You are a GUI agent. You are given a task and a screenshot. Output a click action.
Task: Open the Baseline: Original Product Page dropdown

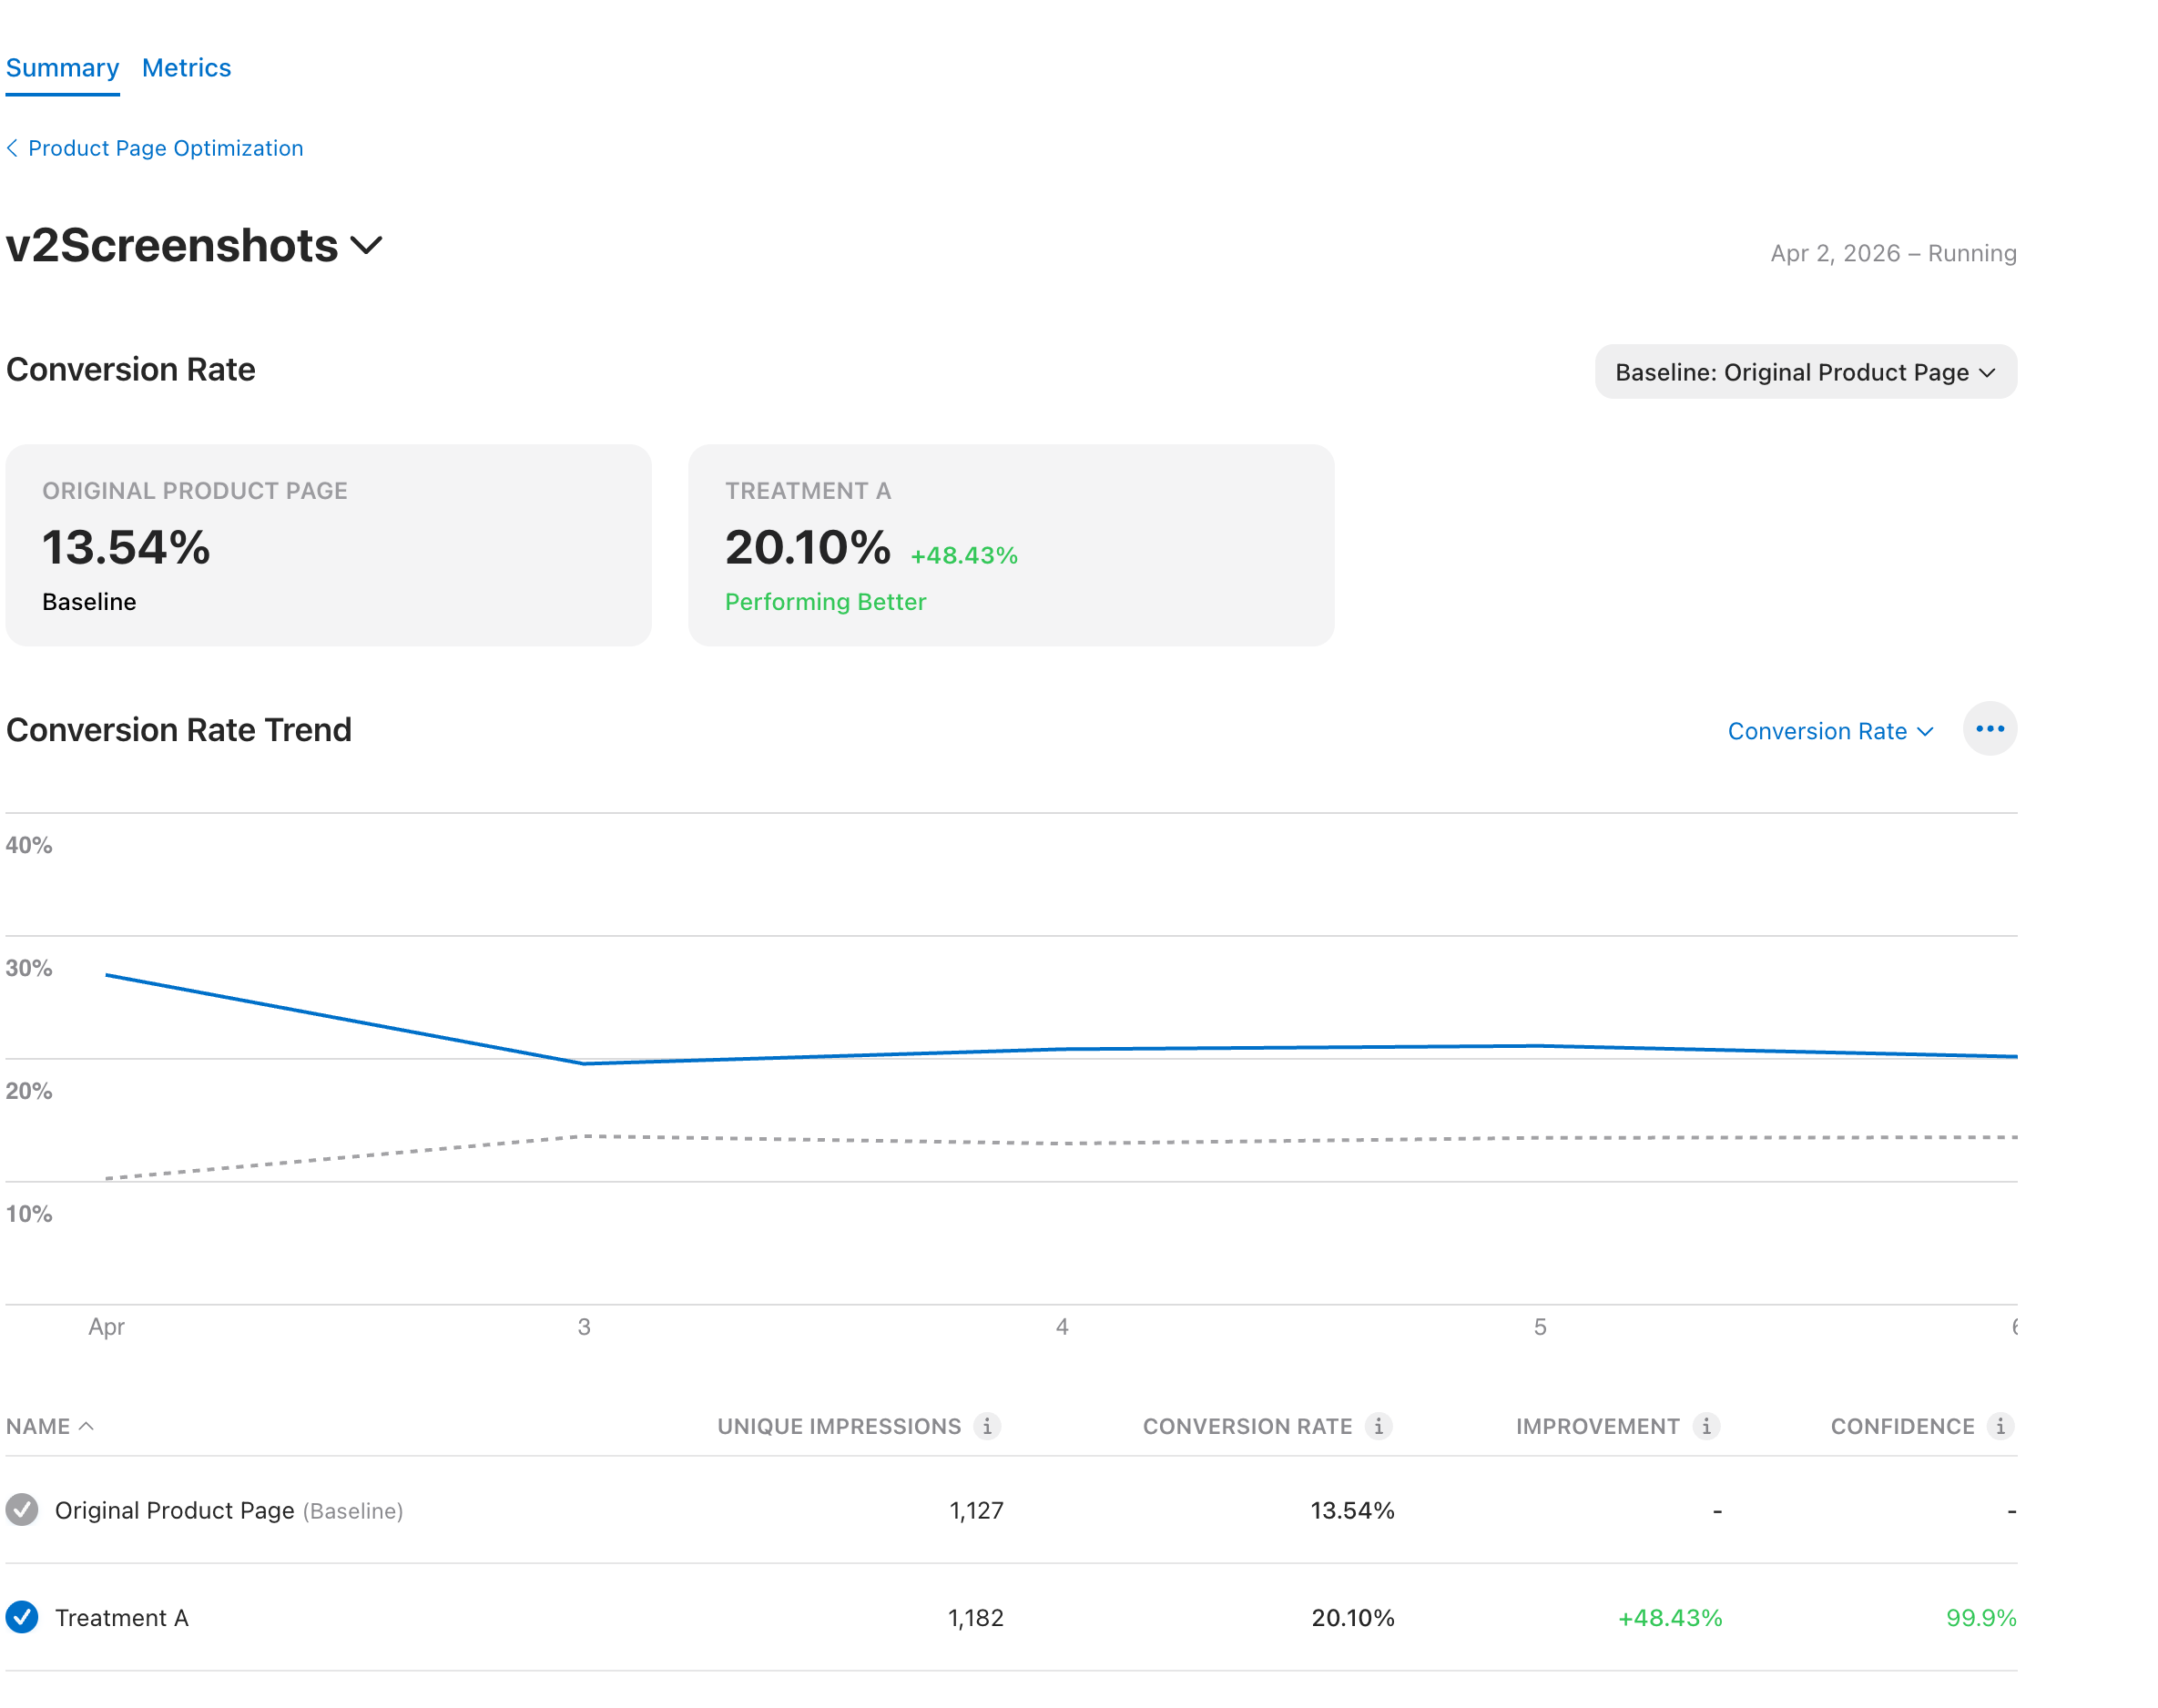1805,371
